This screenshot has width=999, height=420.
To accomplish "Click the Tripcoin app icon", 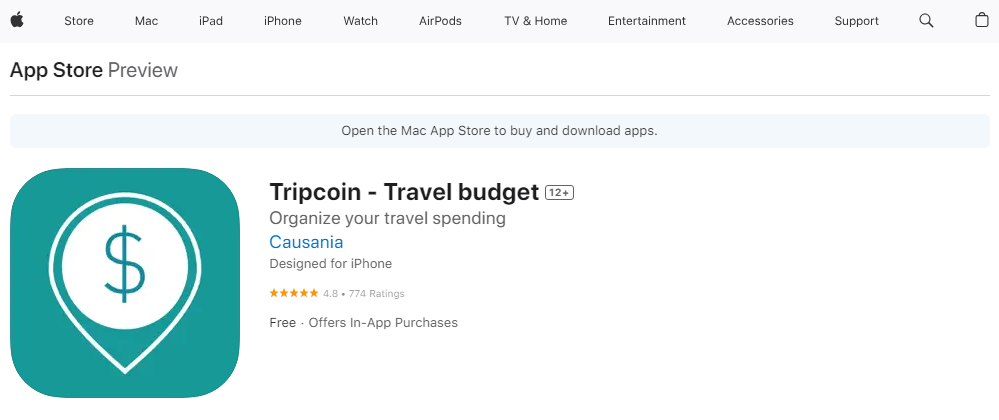I will coord(125,283).
